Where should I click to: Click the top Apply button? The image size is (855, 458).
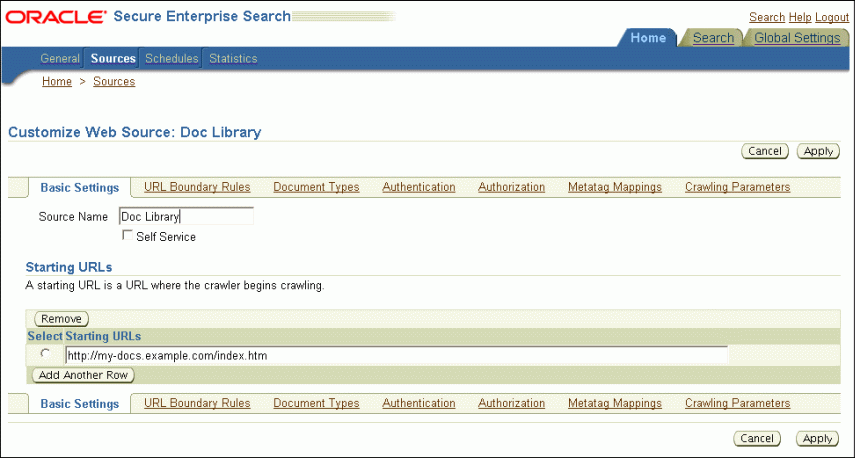818,151
